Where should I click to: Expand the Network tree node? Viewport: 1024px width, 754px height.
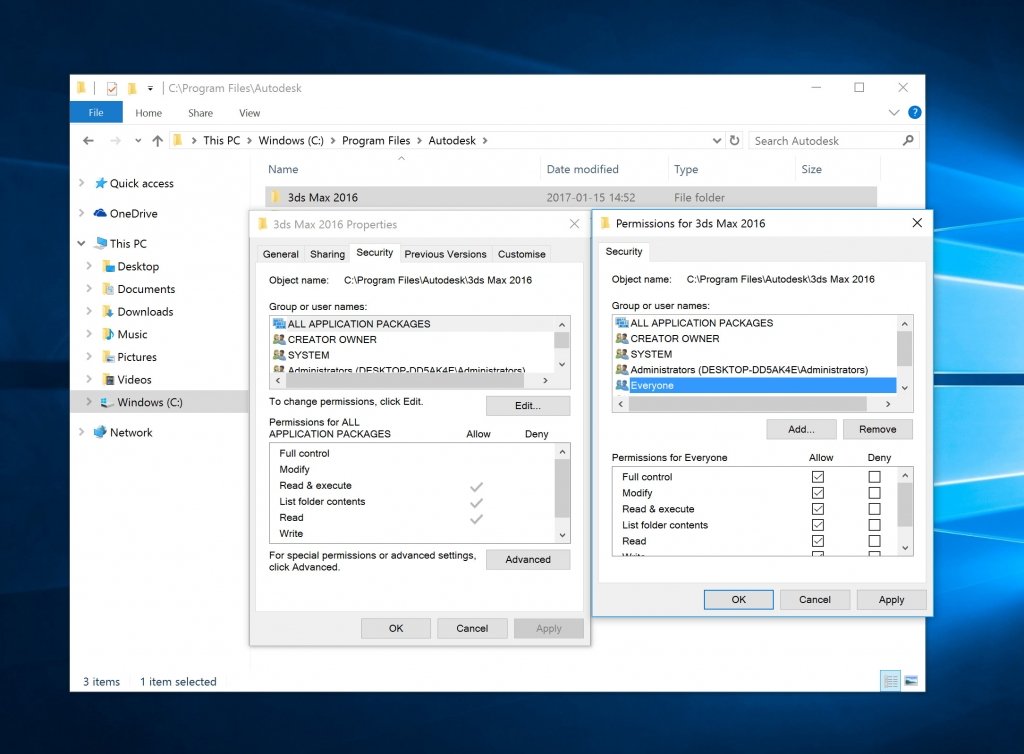82,432
